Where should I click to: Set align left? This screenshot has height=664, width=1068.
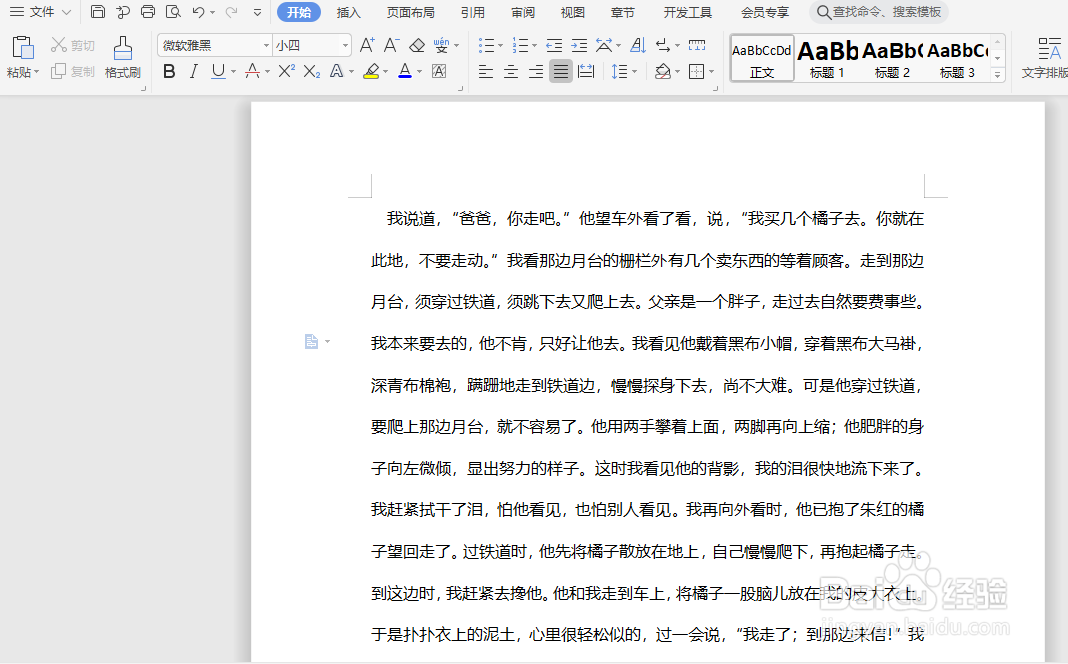(x=486, y=71)
